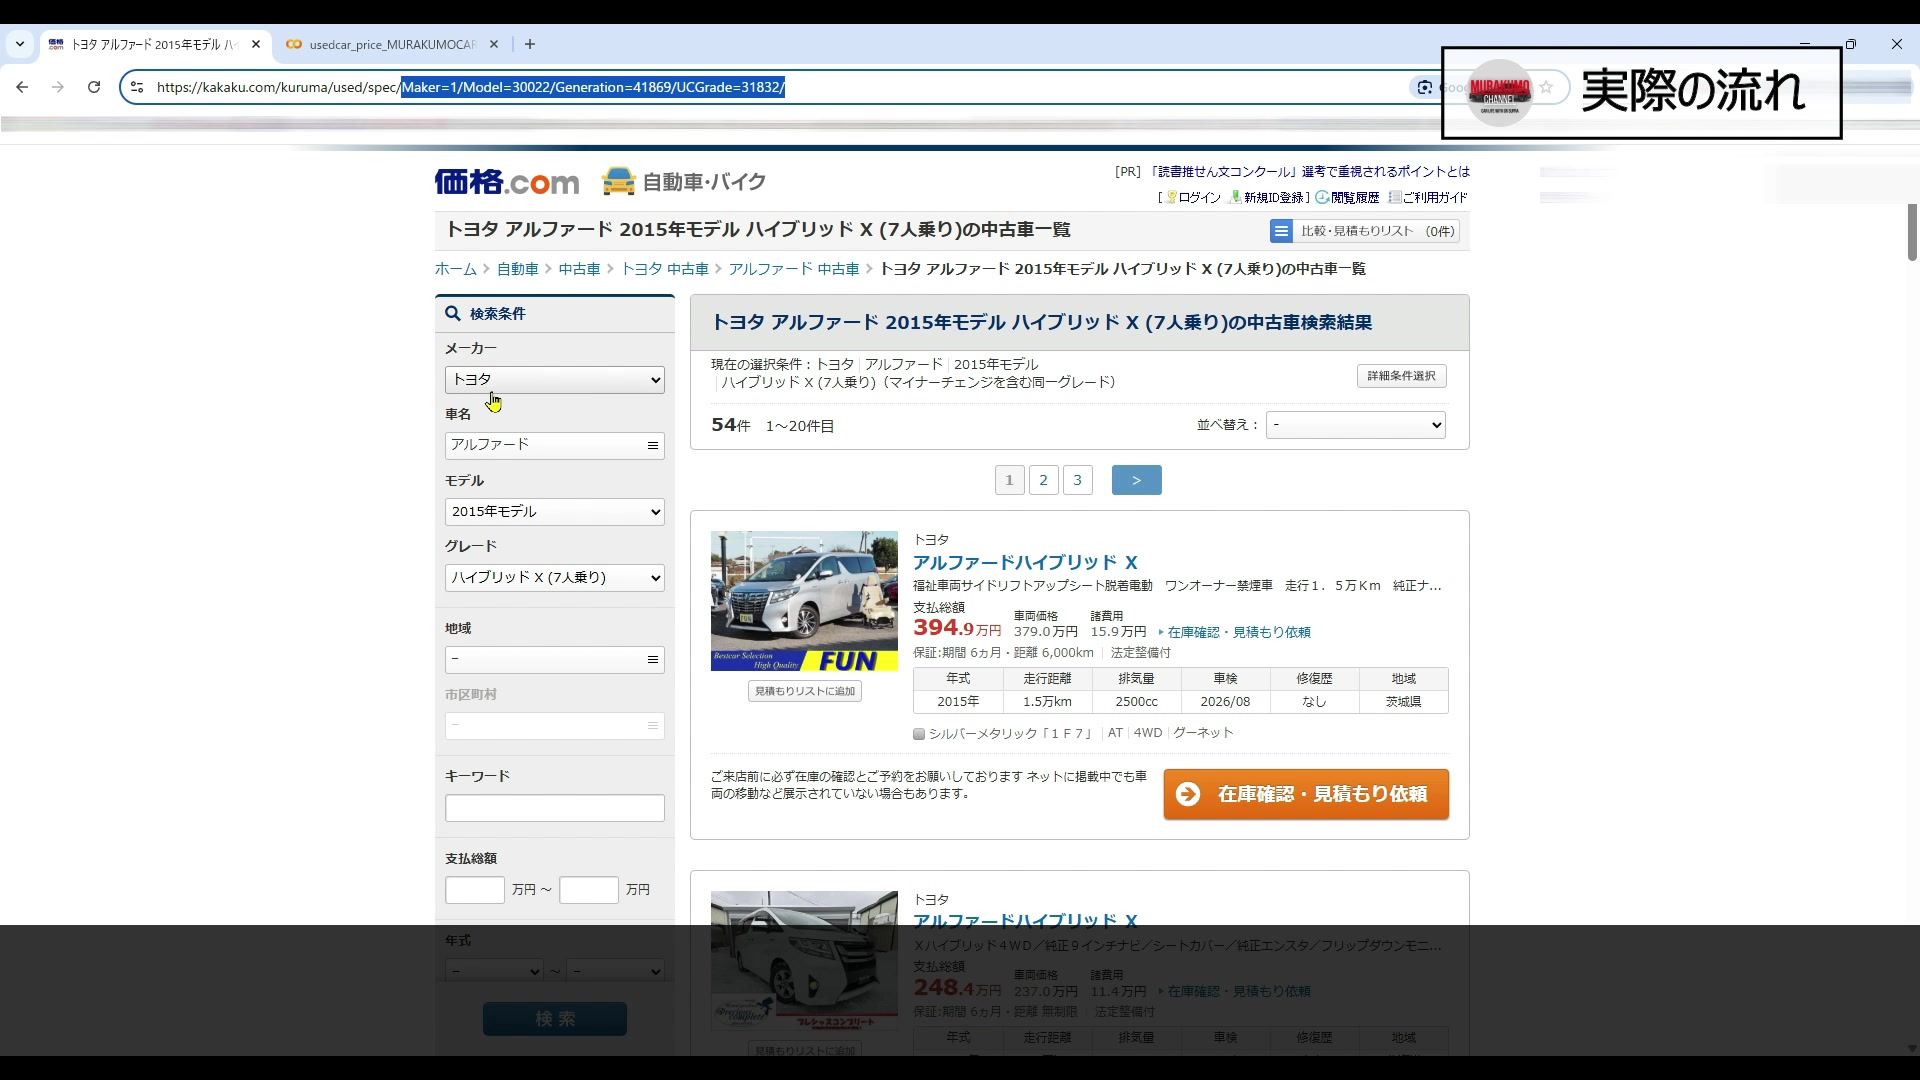1920x1080 pixels.
Task: Open the 車名 selector showing アルファード
Action: tap(555, 446)
